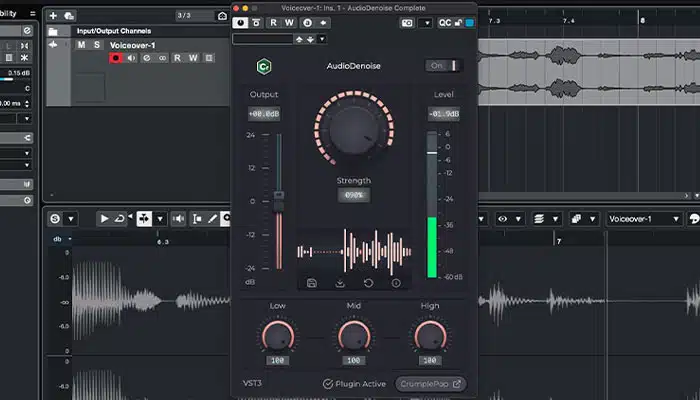The height and width of the screenshot is (400, 700).
Task: Click the CrumplePop link button
Action: click(x=431, y=384)
